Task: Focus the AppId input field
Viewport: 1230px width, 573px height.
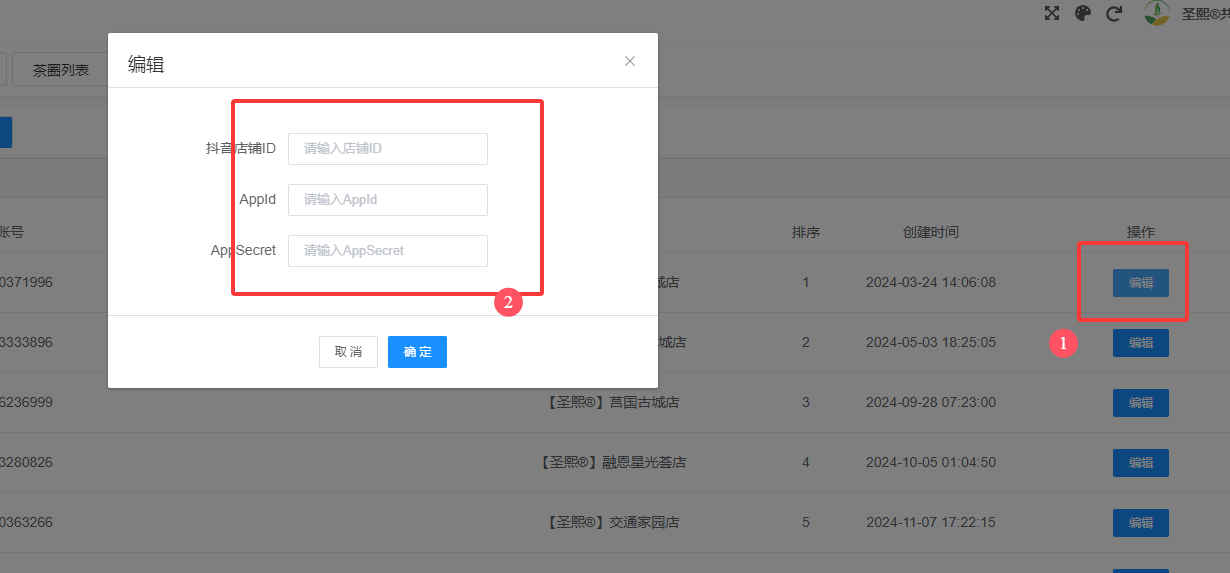Action: point(388,200)
